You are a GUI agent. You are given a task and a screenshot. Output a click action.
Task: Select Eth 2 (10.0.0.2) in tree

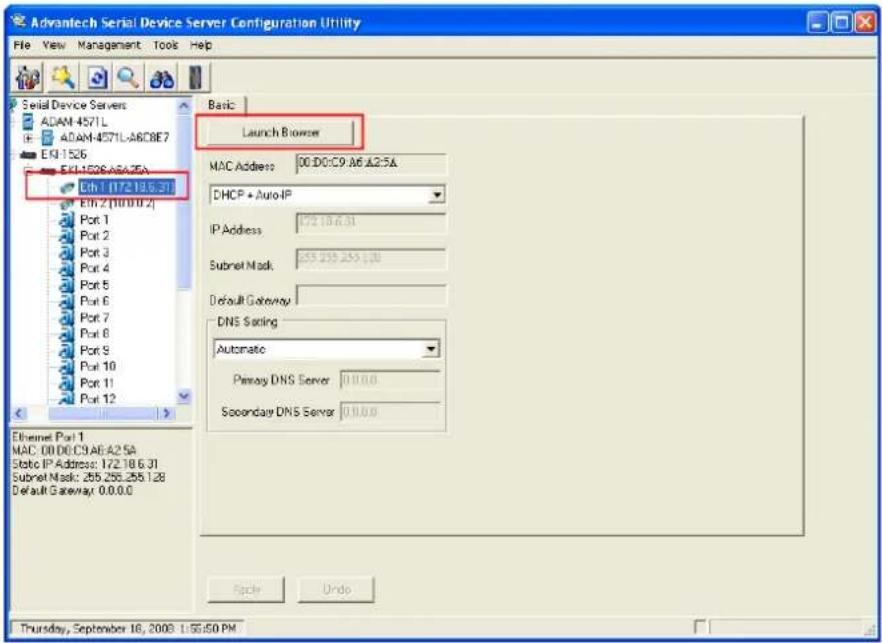[x=117, y=203]
